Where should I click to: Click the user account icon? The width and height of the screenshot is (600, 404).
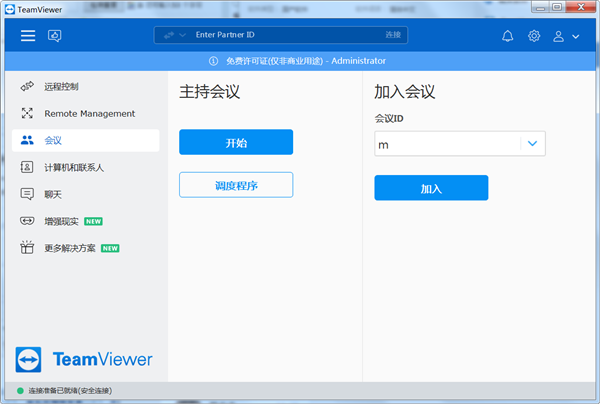click(558, 36)
